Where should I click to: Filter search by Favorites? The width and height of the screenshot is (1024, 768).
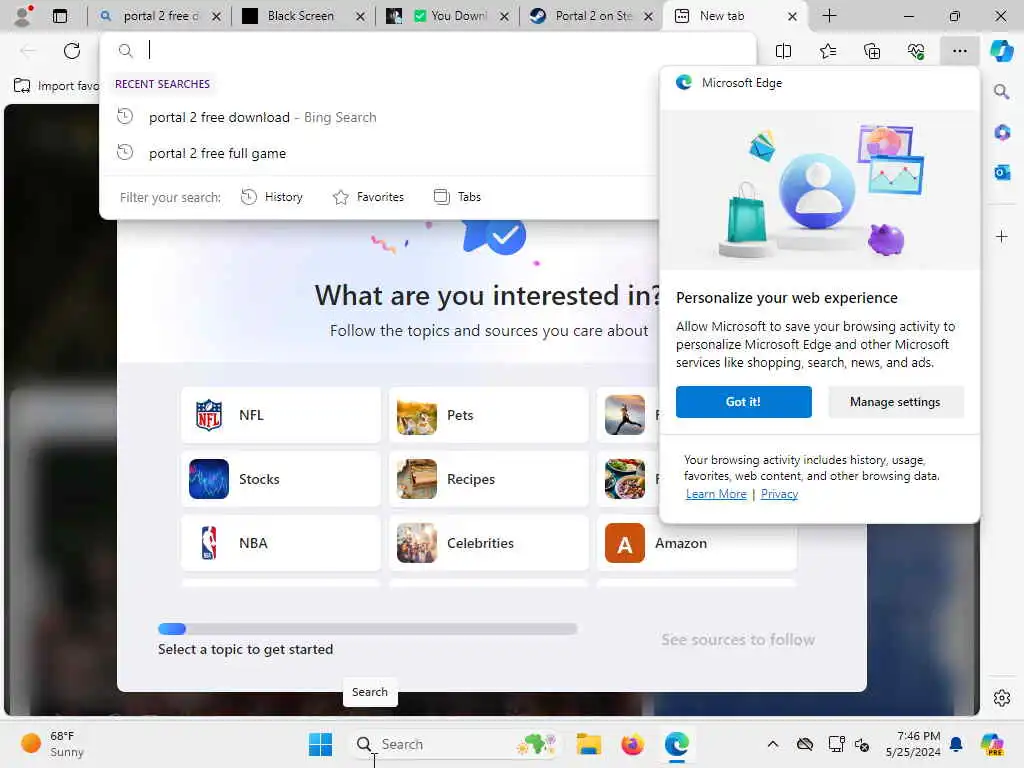coord(368,197)
